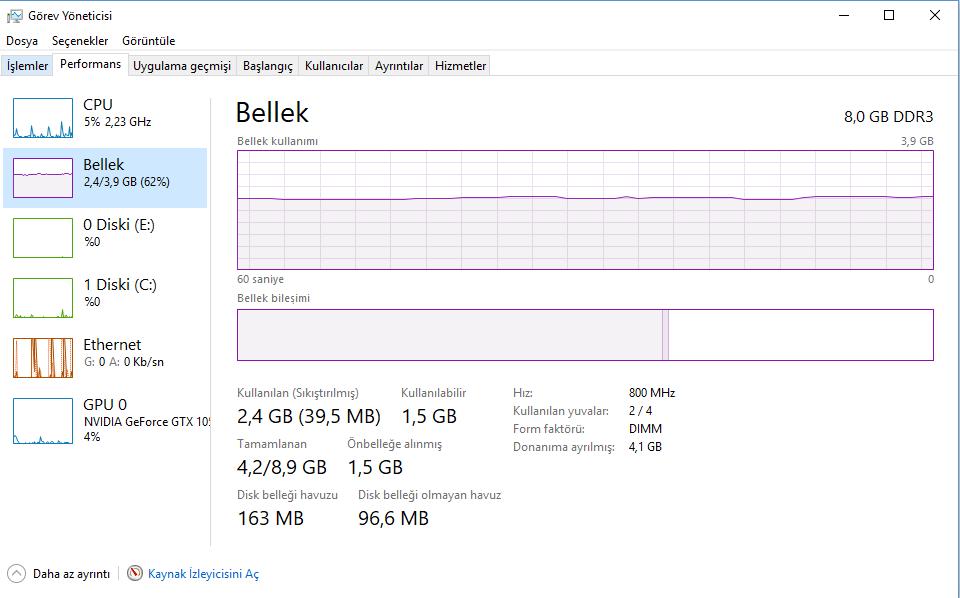This screenshot has width=960, height=598.
Task: Open the Kullanıcılar tab
Action: click(334, 66)
